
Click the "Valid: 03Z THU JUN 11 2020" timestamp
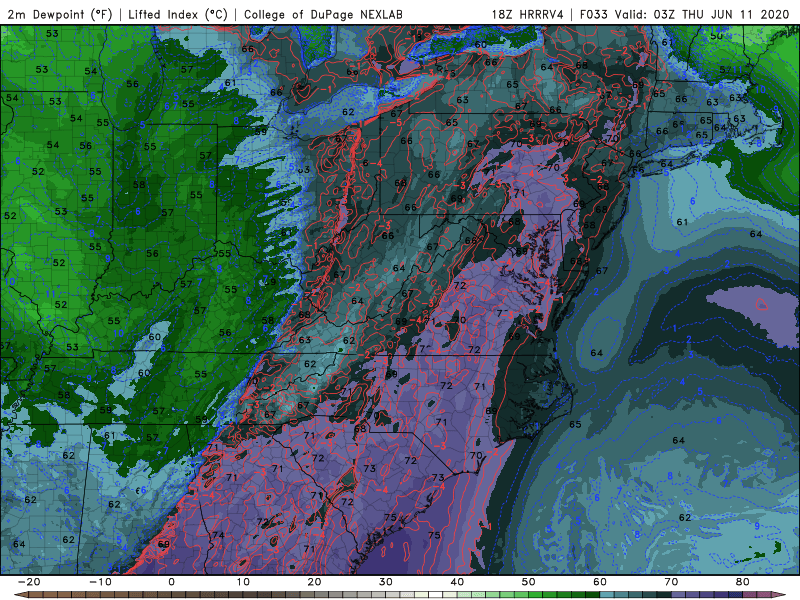point(702,14)
